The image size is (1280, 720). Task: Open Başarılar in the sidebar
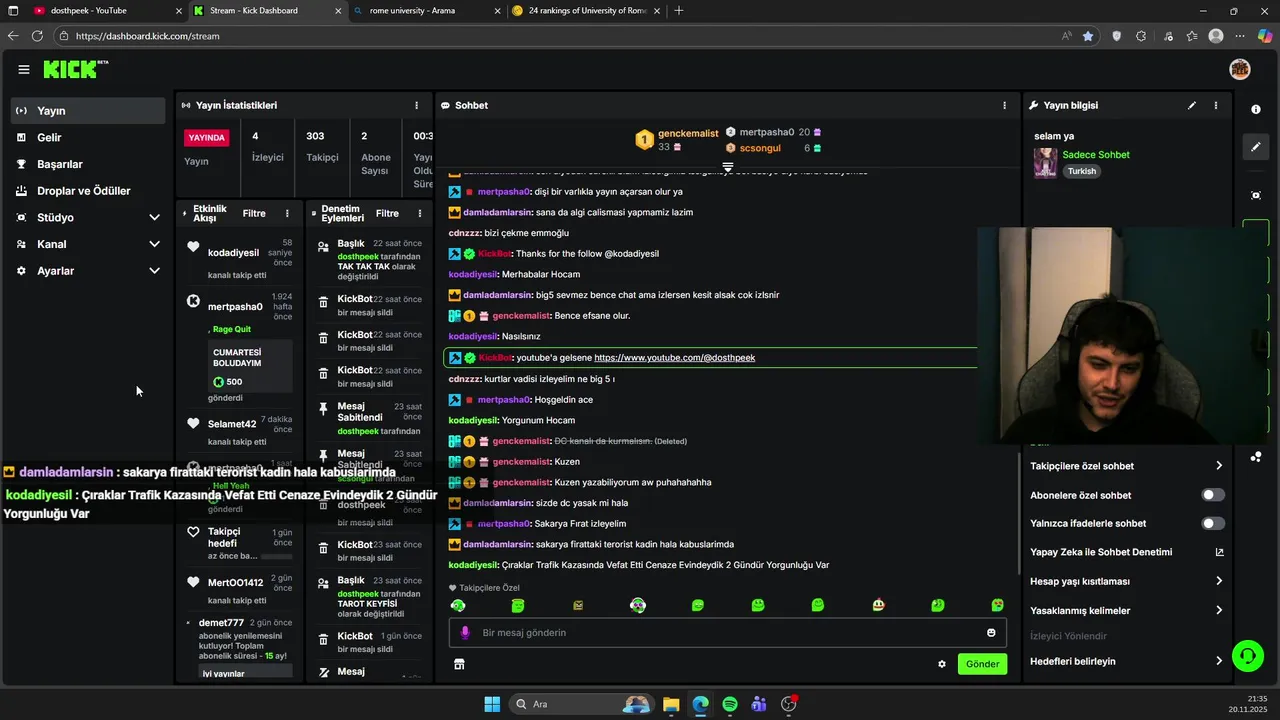click(88, 164)
